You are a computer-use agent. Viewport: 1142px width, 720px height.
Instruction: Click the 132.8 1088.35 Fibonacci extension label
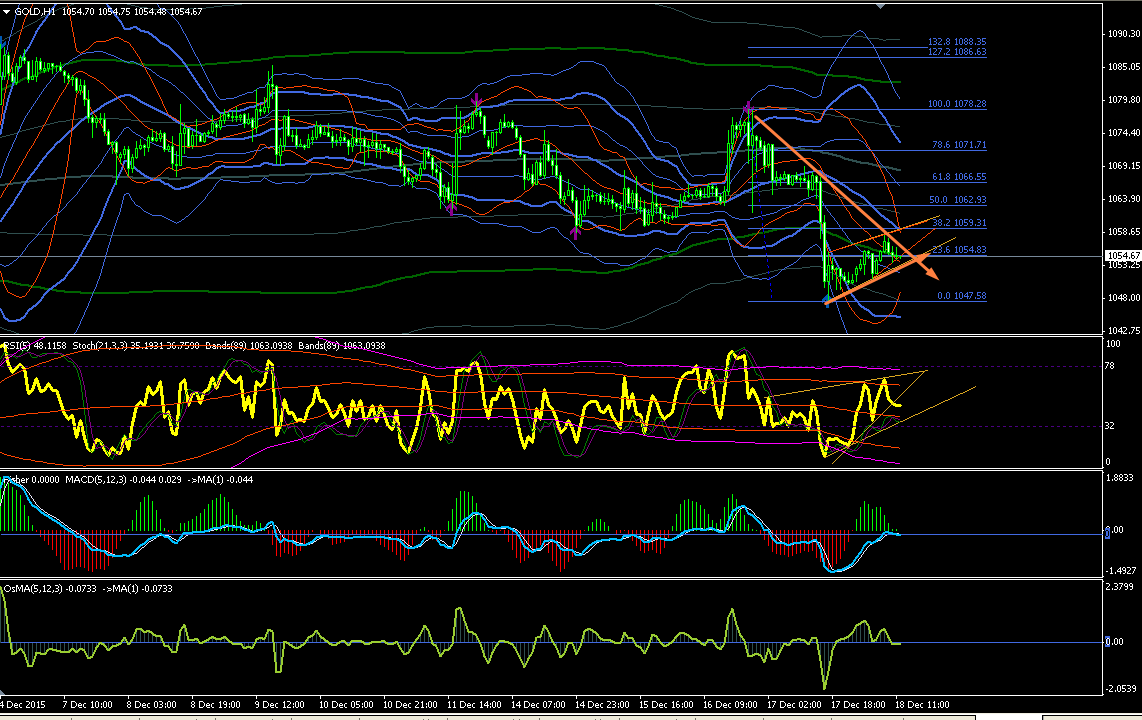(957, 42)
